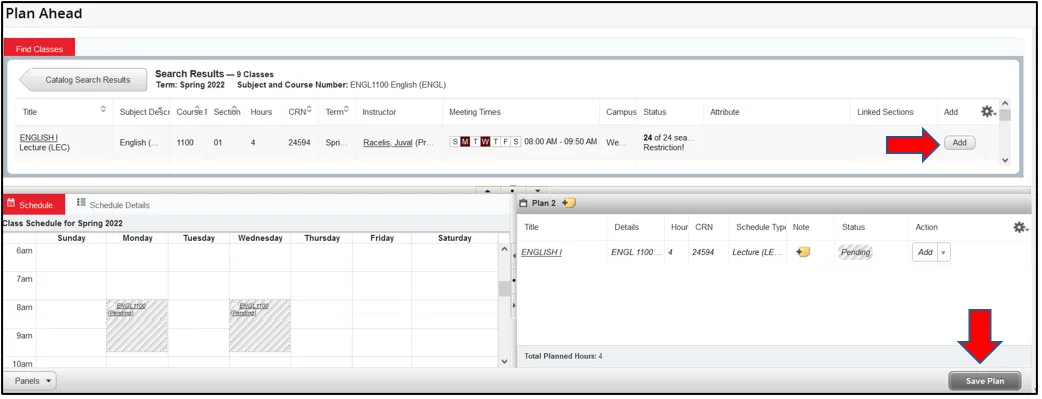
Task: Open the note icon in ENGLISH I plan row
Action: [x=803, y=252]
